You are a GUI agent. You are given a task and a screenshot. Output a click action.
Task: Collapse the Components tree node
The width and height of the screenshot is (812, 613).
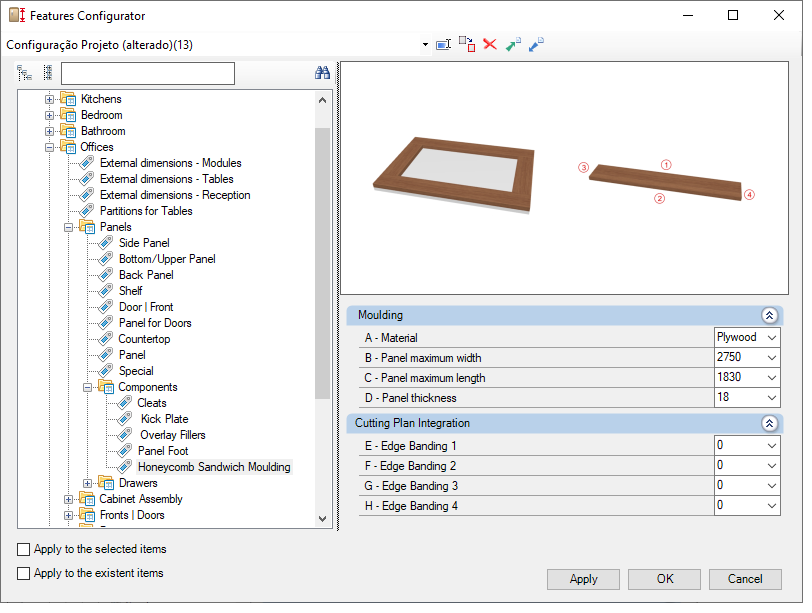pos(88,387)
